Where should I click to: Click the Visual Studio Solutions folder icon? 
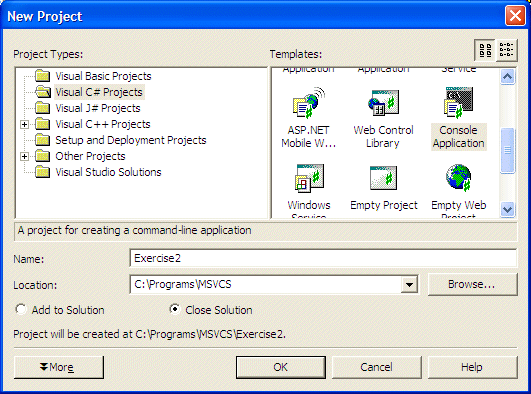click(43, 172)
